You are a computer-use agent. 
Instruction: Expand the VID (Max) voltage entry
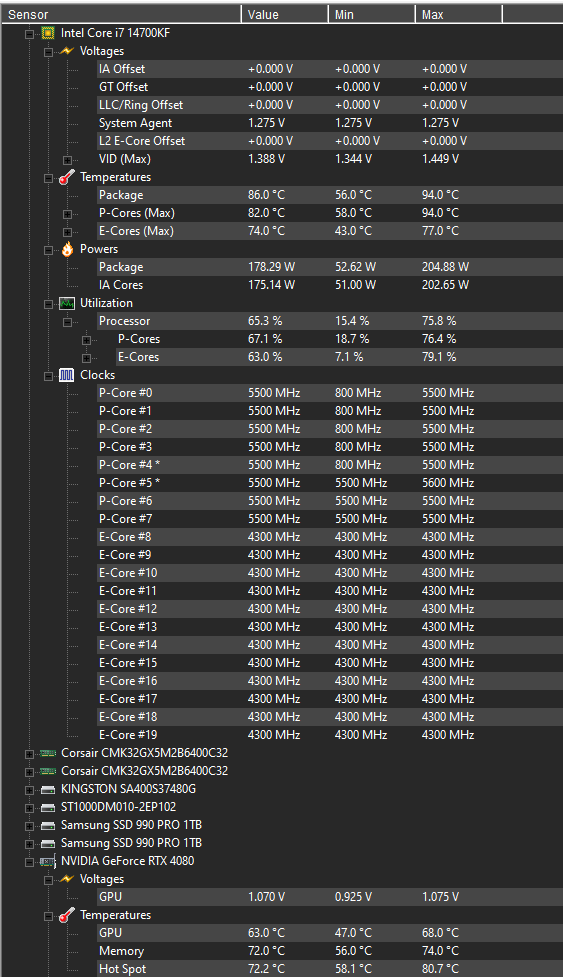[x=67, y=160]
